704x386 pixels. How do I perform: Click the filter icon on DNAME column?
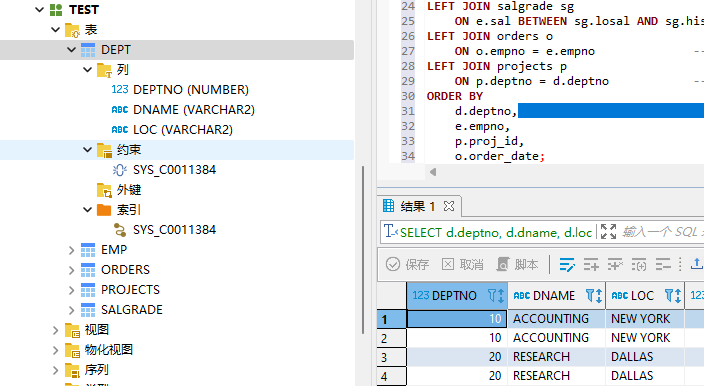click(x=590, y=296)
